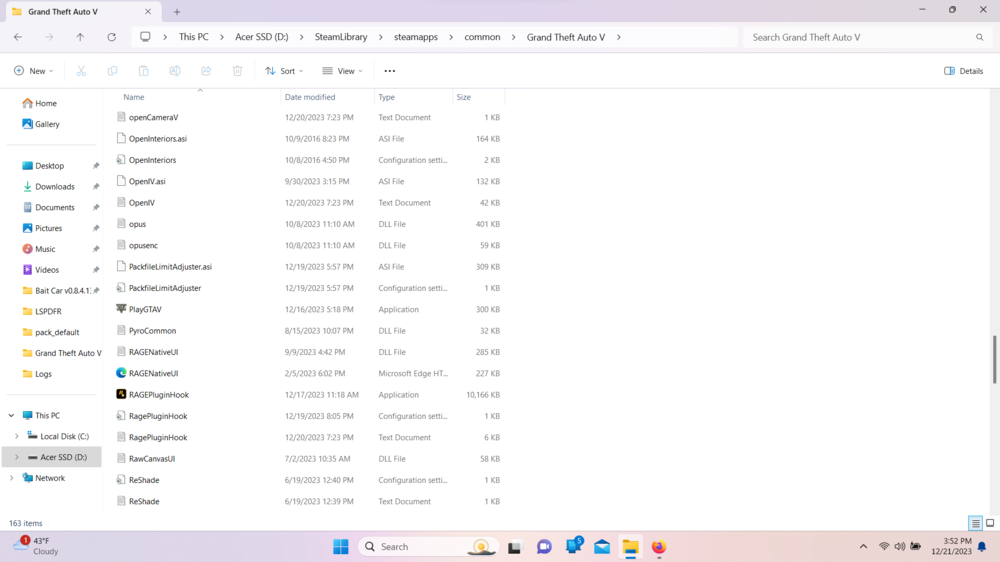The height and width of the screenshot is (562, 1000).
Task: Open the weather widget
Action: pyautogui.click(x=36, y=546)
